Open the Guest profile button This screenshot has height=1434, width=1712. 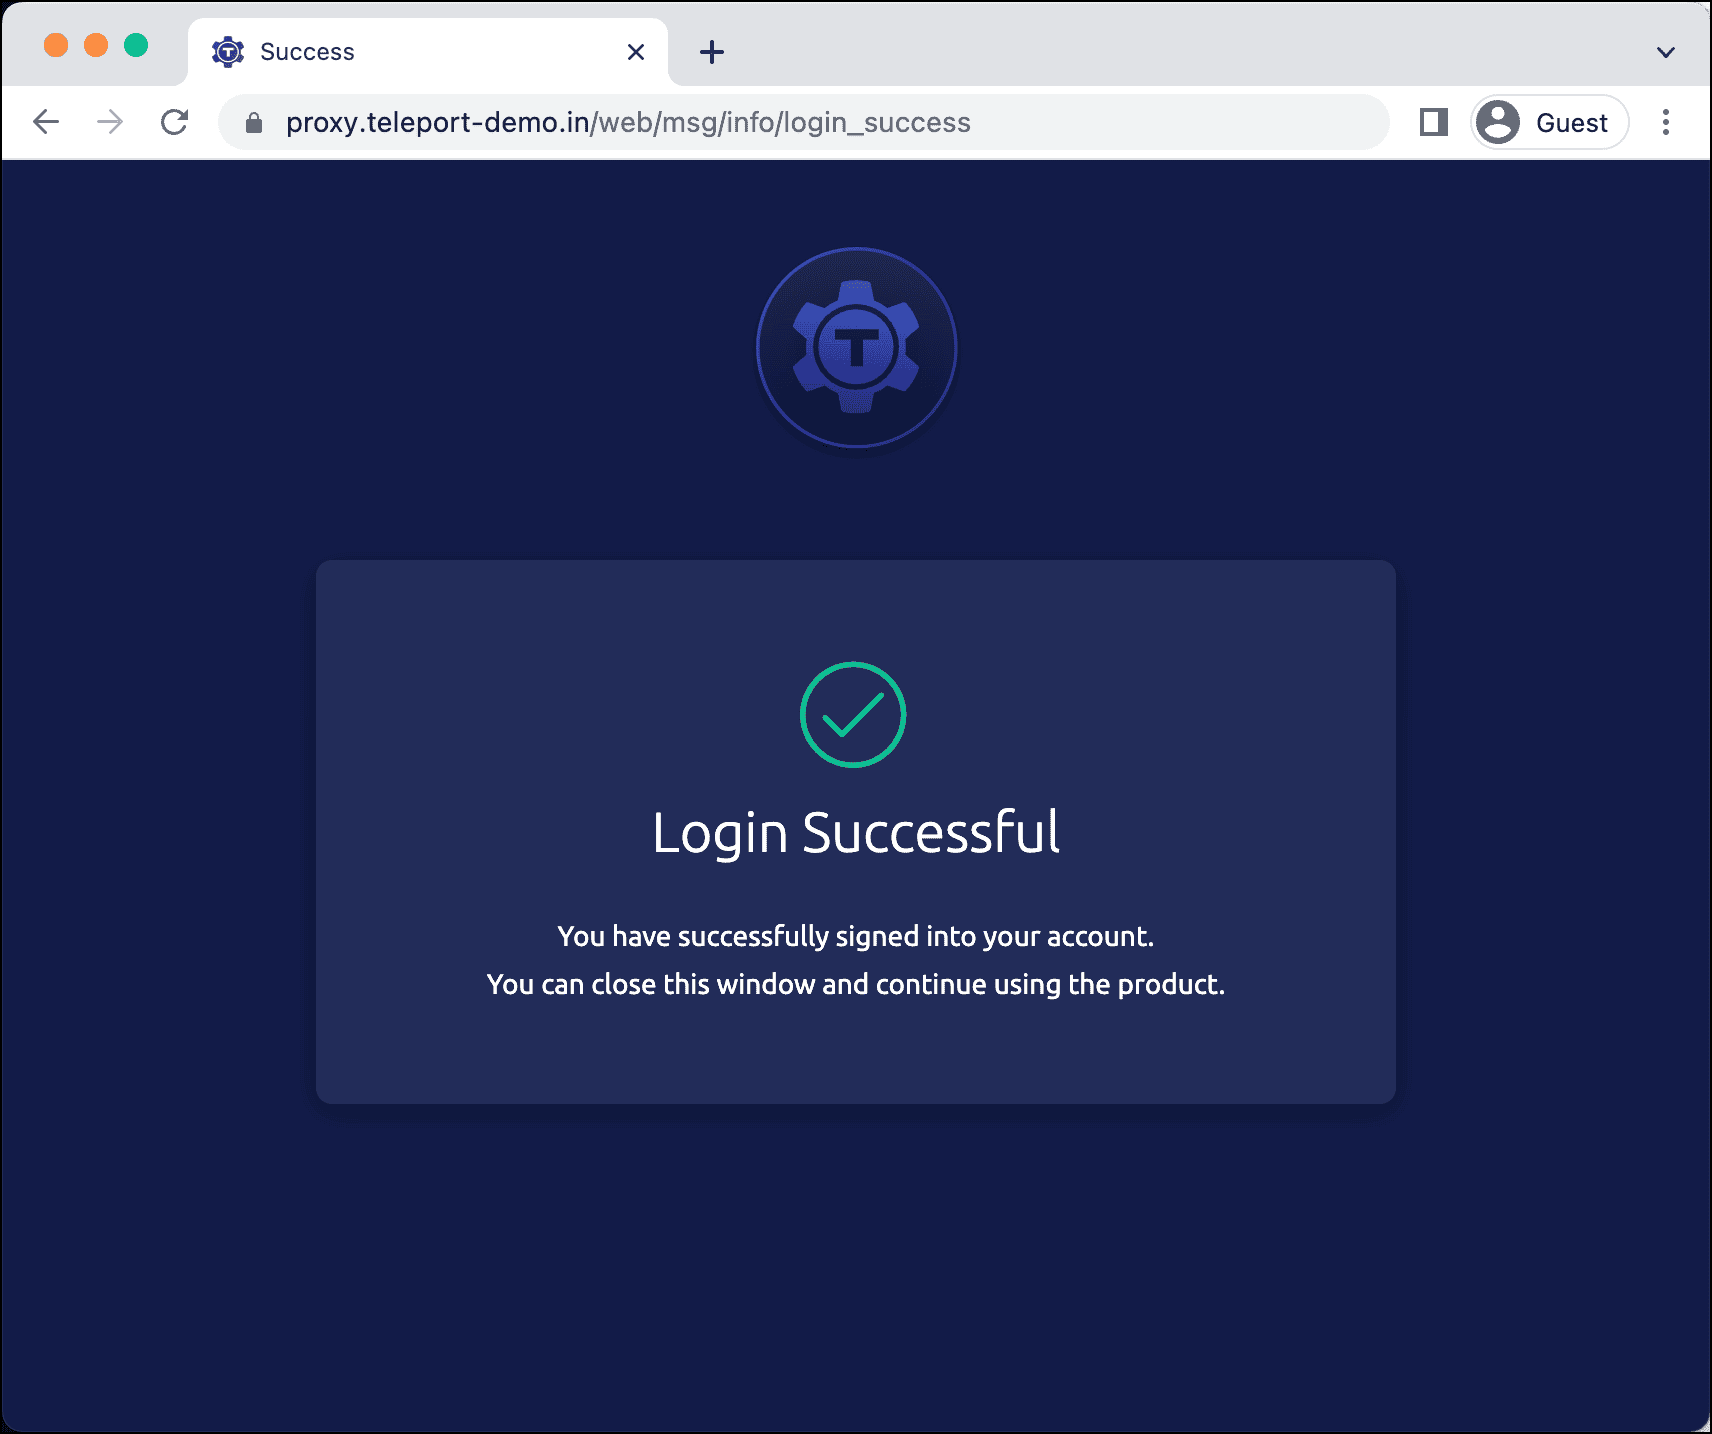coord(1549,122)
